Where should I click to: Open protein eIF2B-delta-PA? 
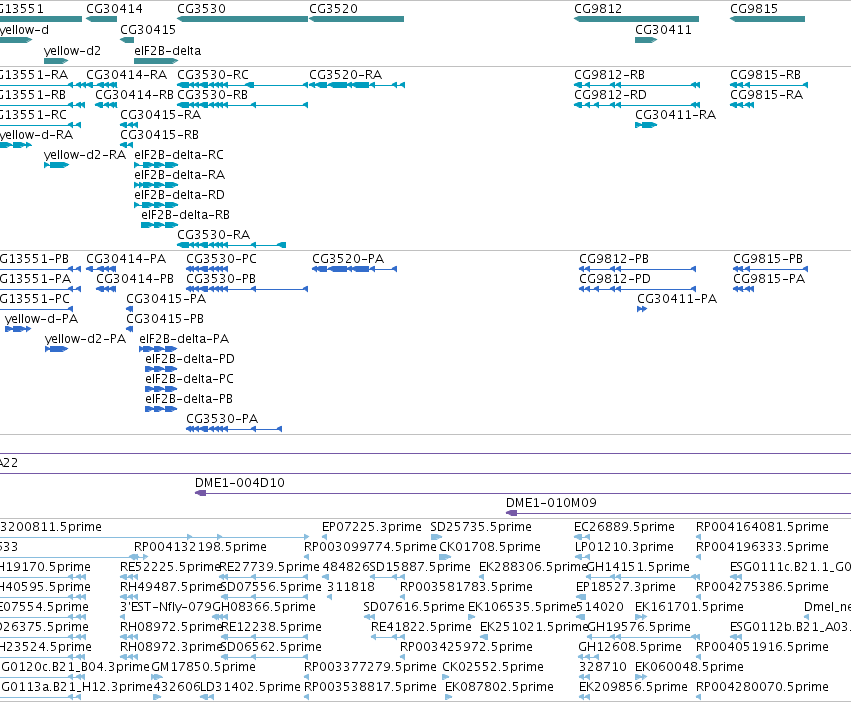coord(184,339)
